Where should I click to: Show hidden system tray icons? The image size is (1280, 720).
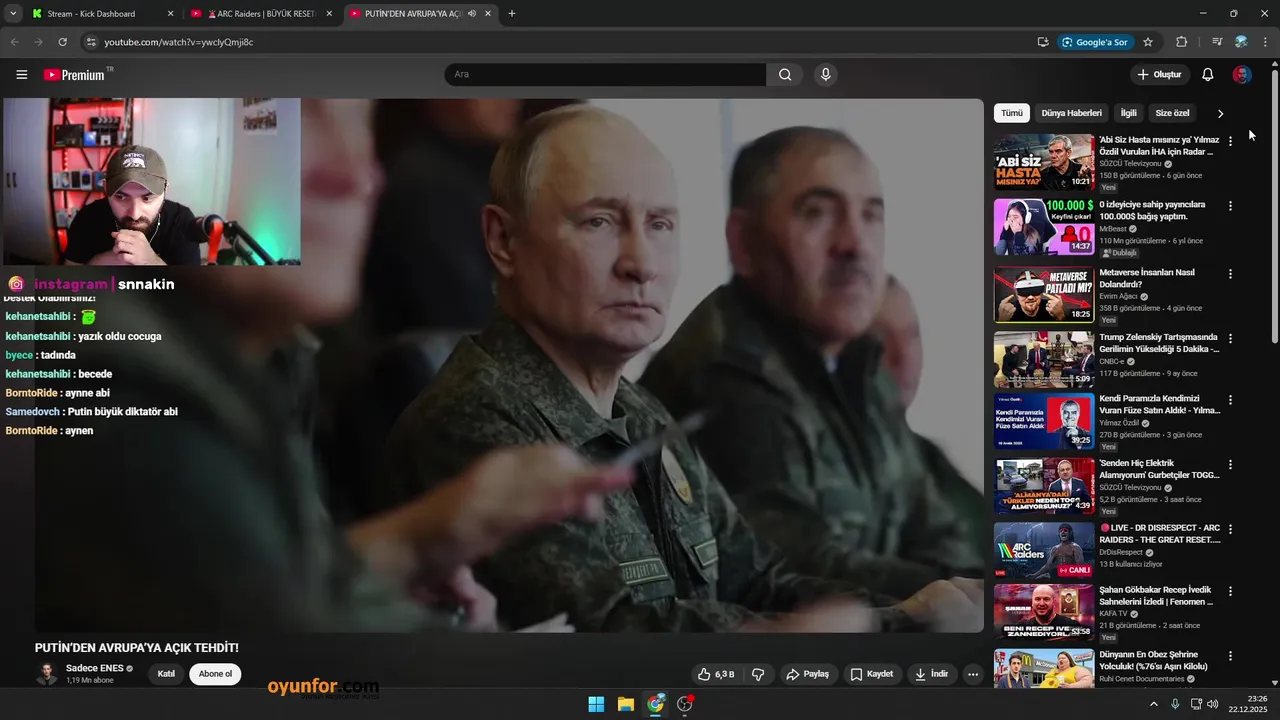(1154, 704)
